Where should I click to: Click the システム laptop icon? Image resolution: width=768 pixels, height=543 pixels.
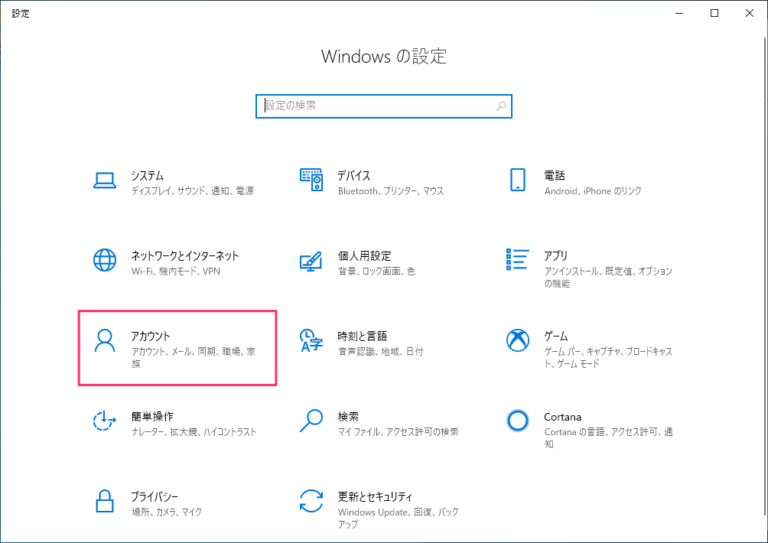(105, 180)
